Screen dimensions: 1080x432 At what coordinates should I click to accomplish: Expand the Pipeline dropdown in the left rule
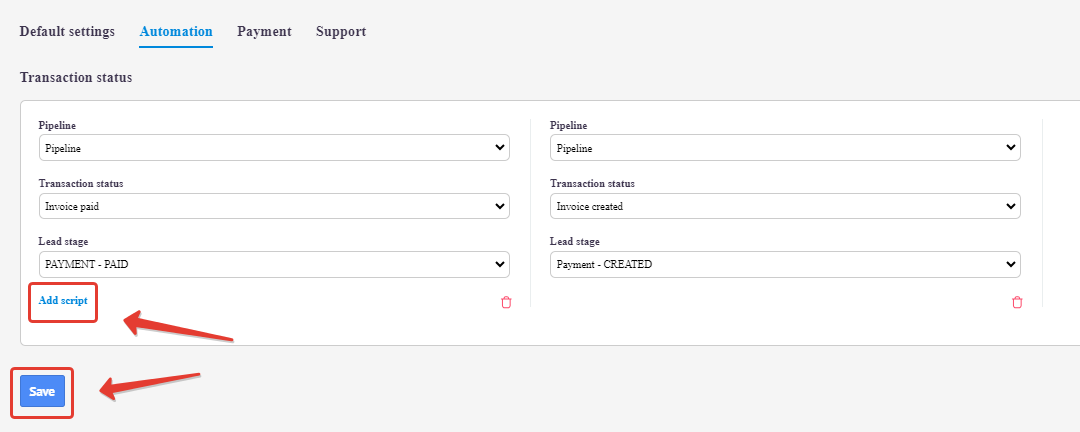tap(274, 148)
